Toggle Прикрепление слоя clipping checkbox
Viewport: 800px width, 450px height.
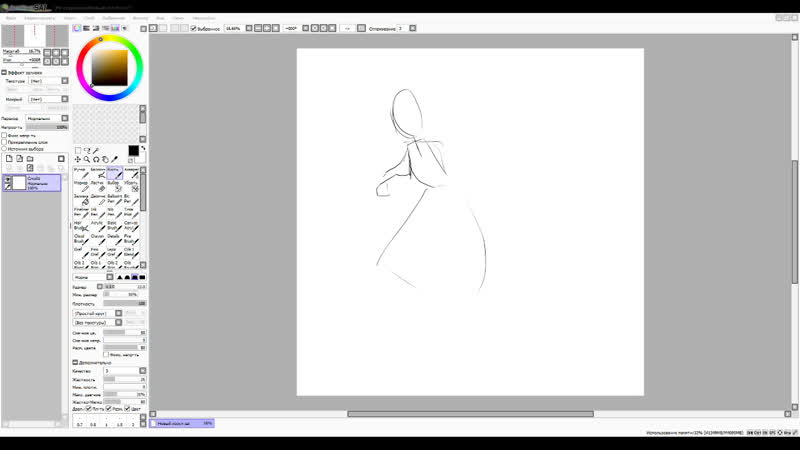[4, 142]
